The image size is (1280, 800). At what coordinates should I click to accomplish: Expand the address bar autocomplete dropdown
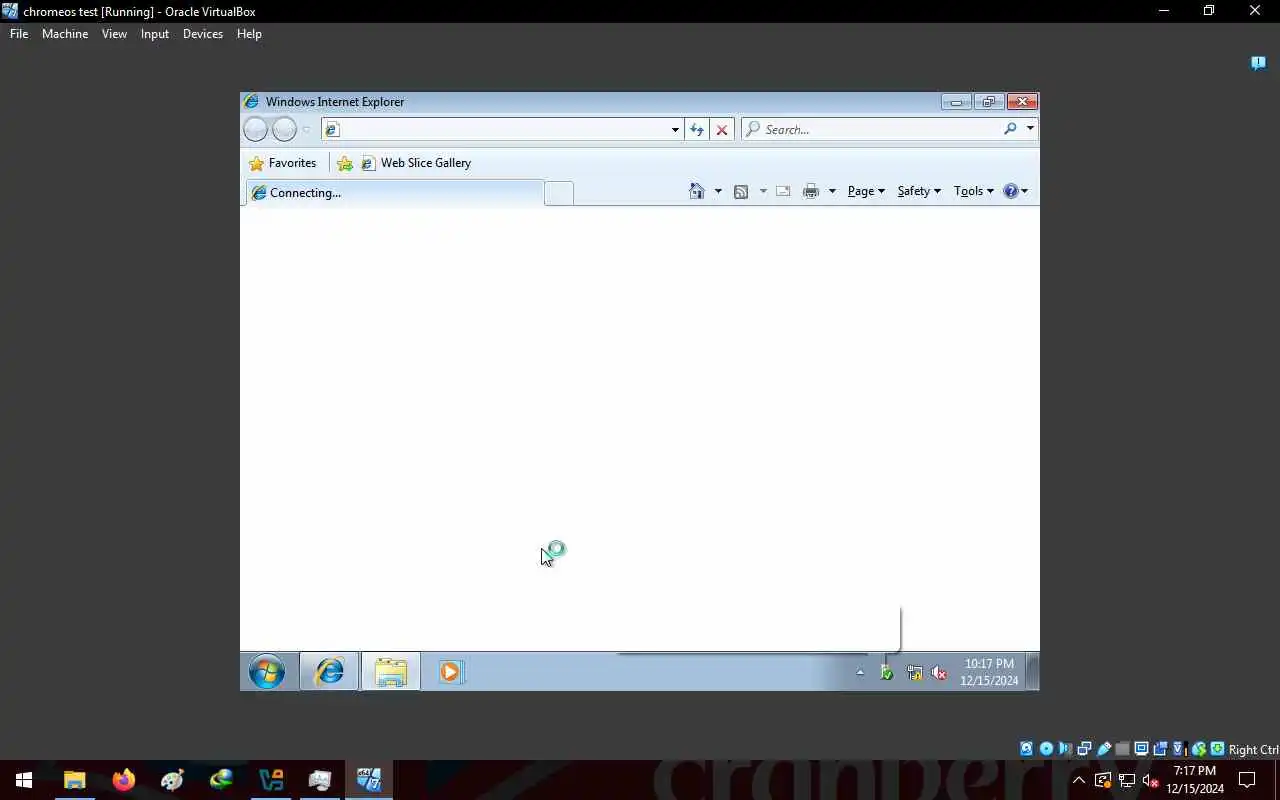point(675,129)
